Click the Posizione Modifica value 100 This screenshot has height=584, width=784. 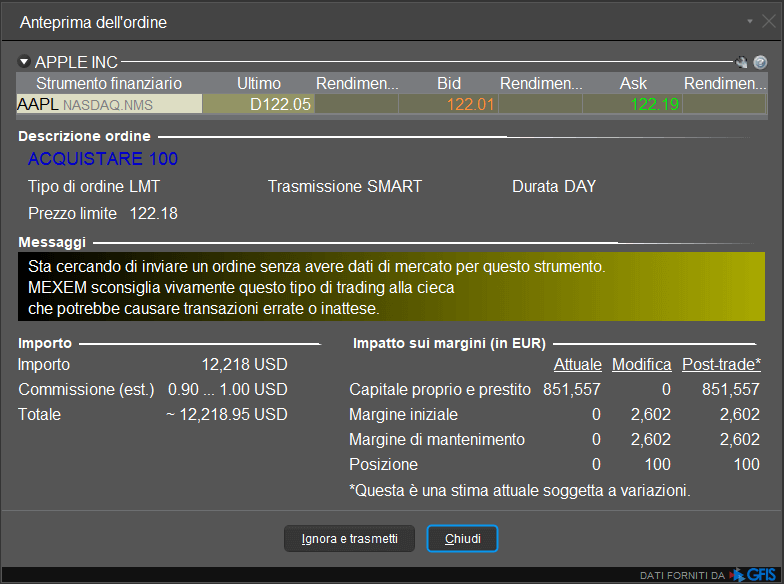point(658,464)
